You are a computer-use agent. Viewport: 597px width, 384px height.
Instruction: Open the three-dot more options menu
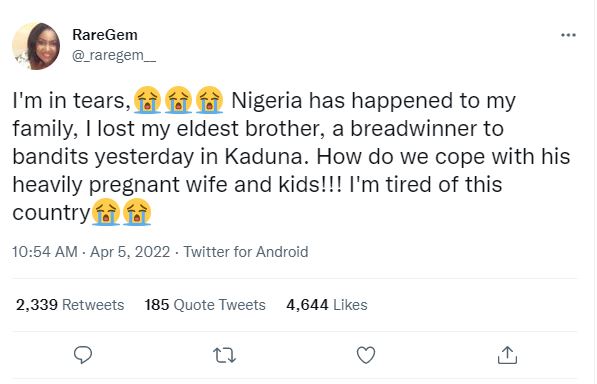click(568, 35)
